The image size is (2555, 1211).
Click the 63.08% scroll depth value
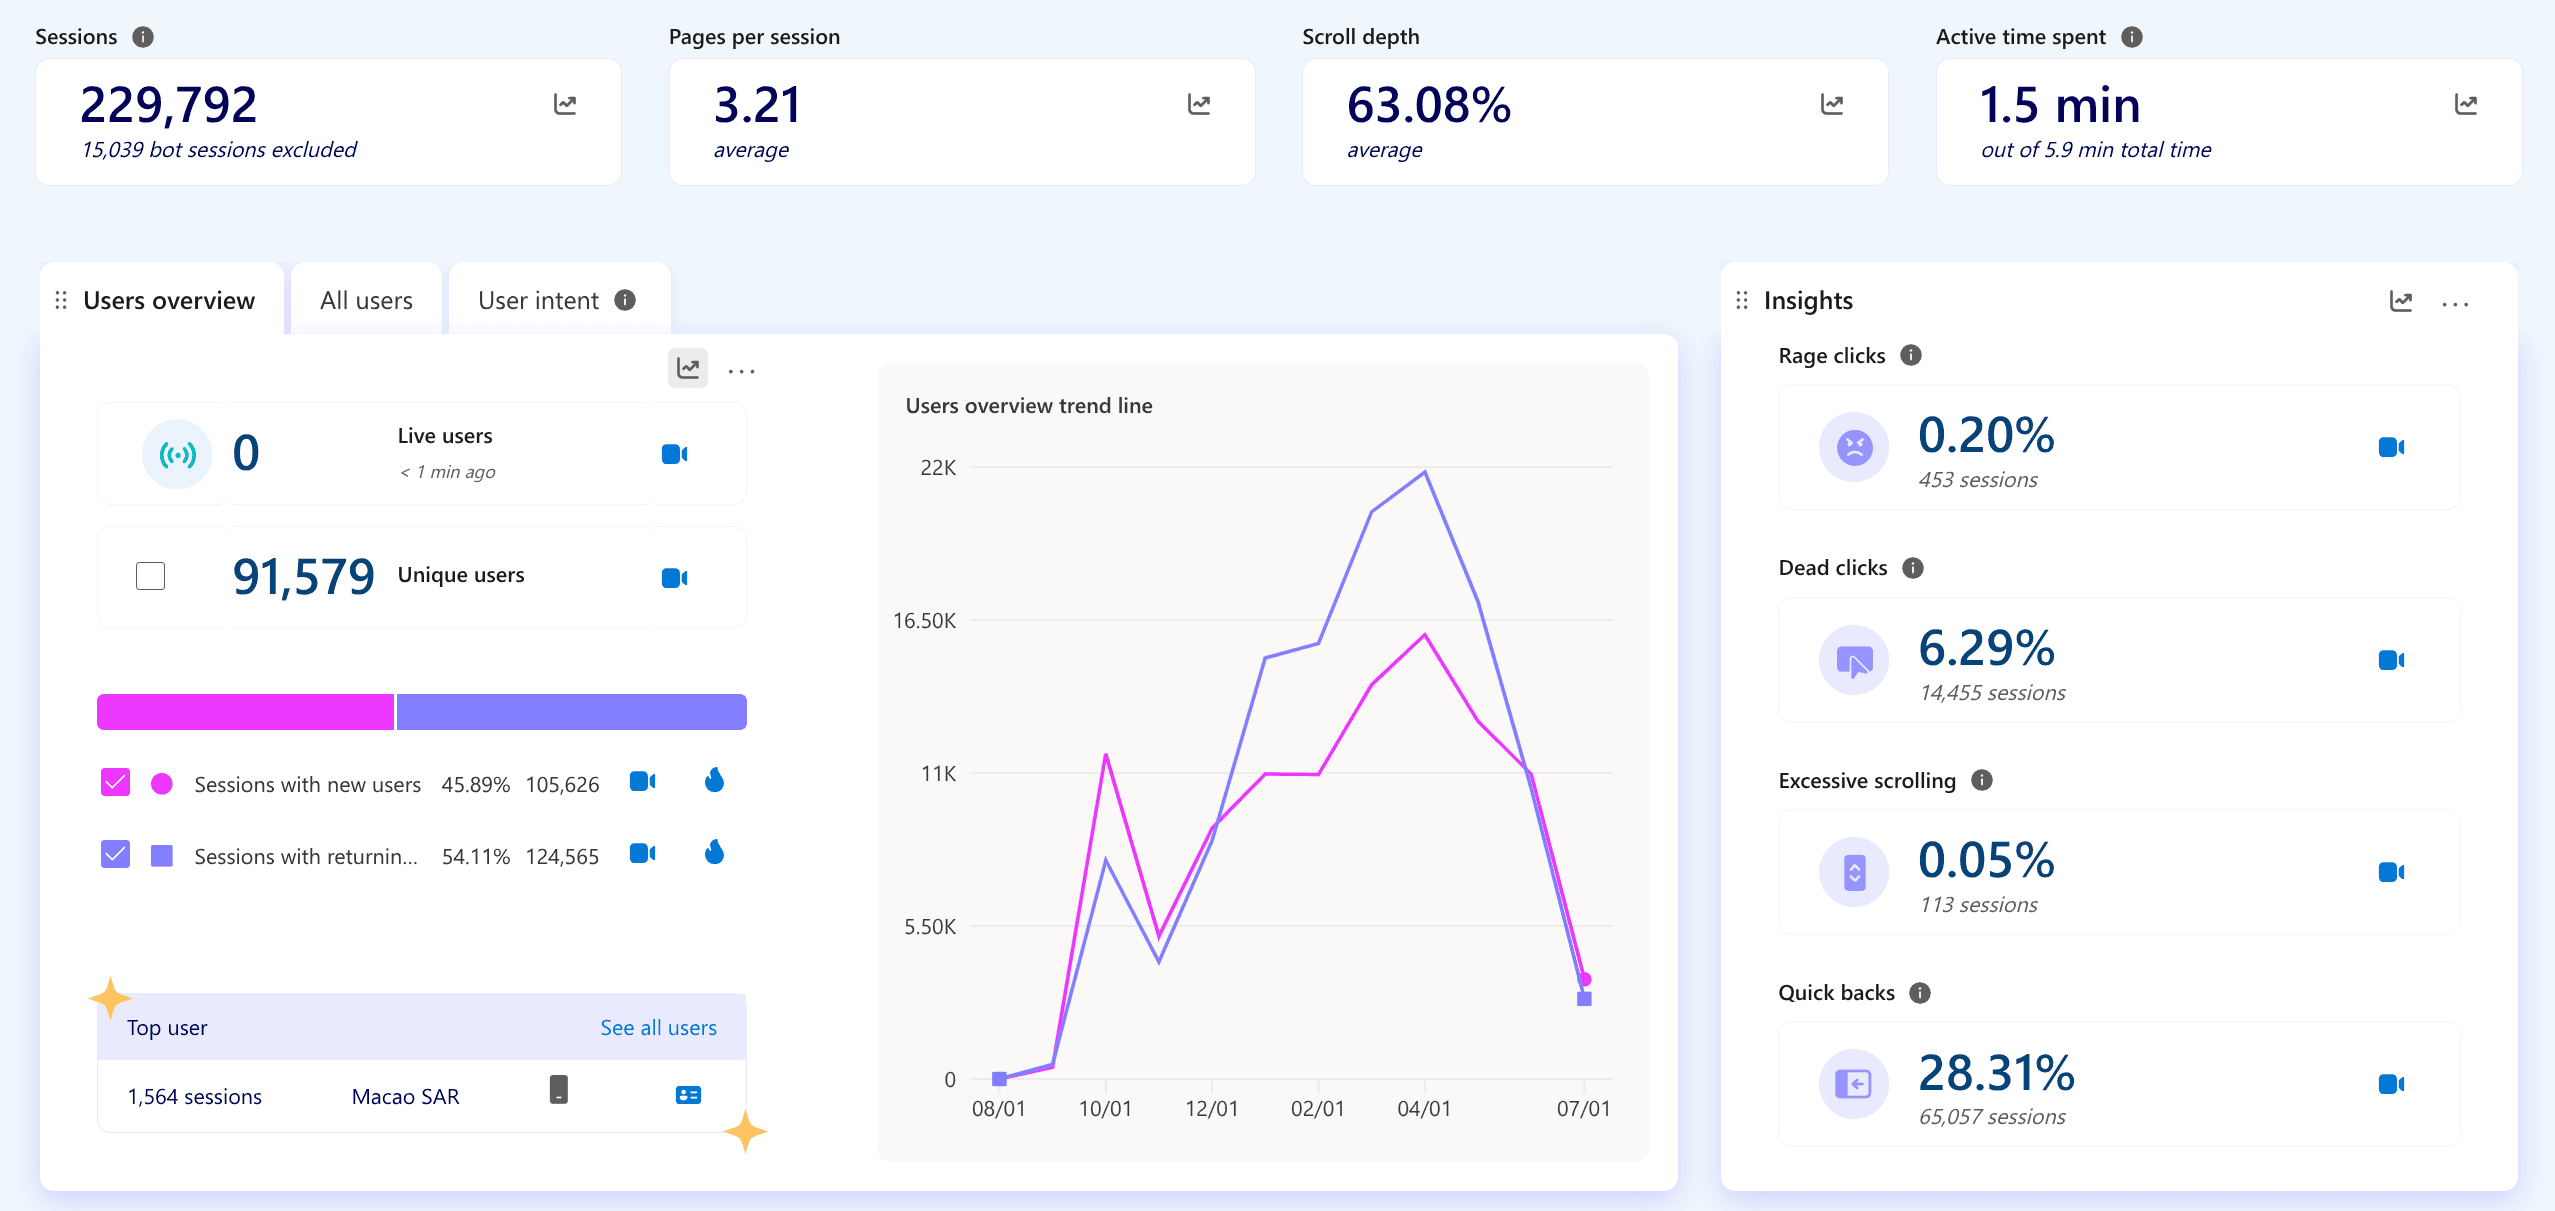pyautogui.click(x=1429, y=105)
